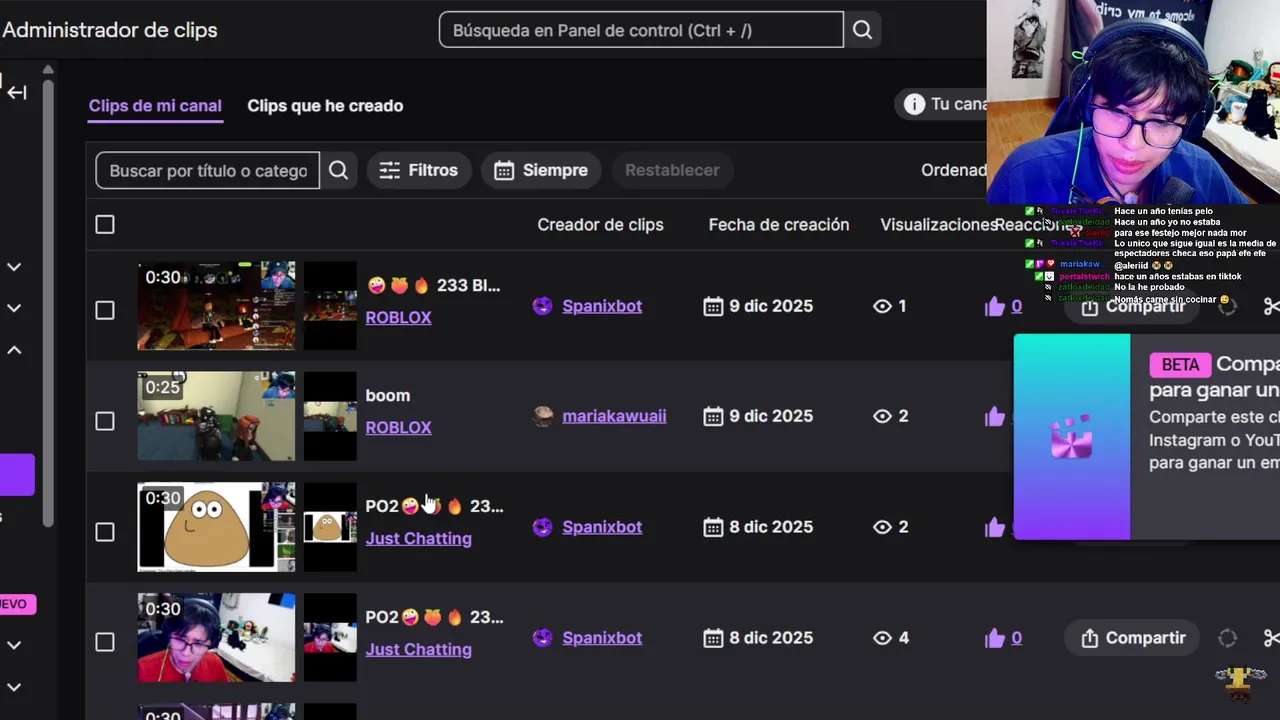Click the clip search magnifier icon
This screenshot has height=720, width=1280.
pyautogui.click(x=338, y=170)
